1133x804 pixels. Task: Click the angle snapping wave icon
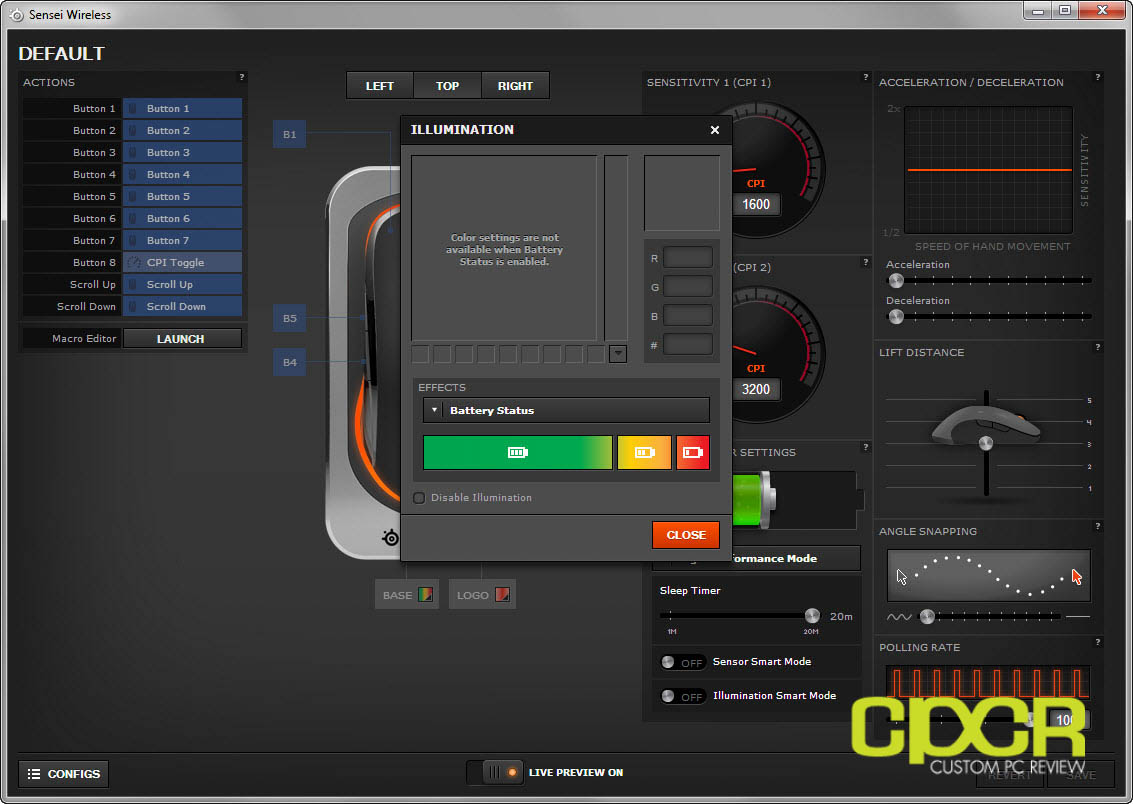[x=899, y=617]
